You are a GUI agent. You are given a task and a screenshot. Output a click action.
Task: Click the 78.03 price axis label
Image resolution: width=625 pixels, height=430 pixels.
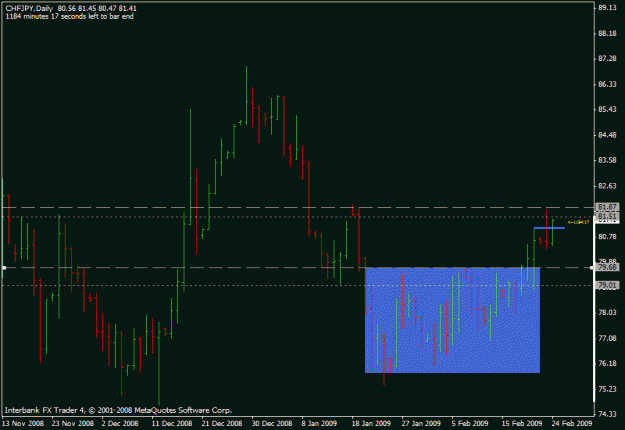607,312
